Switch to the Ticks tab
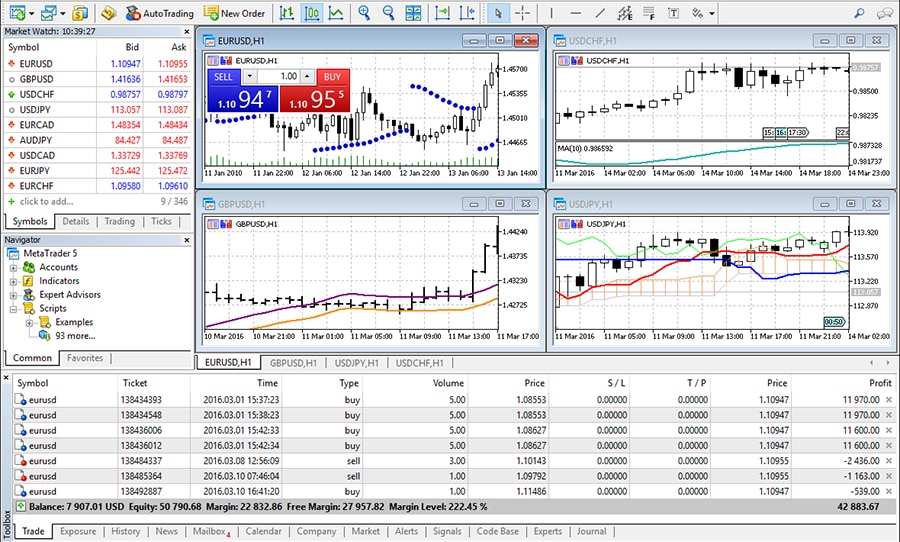 pos(161,221)
